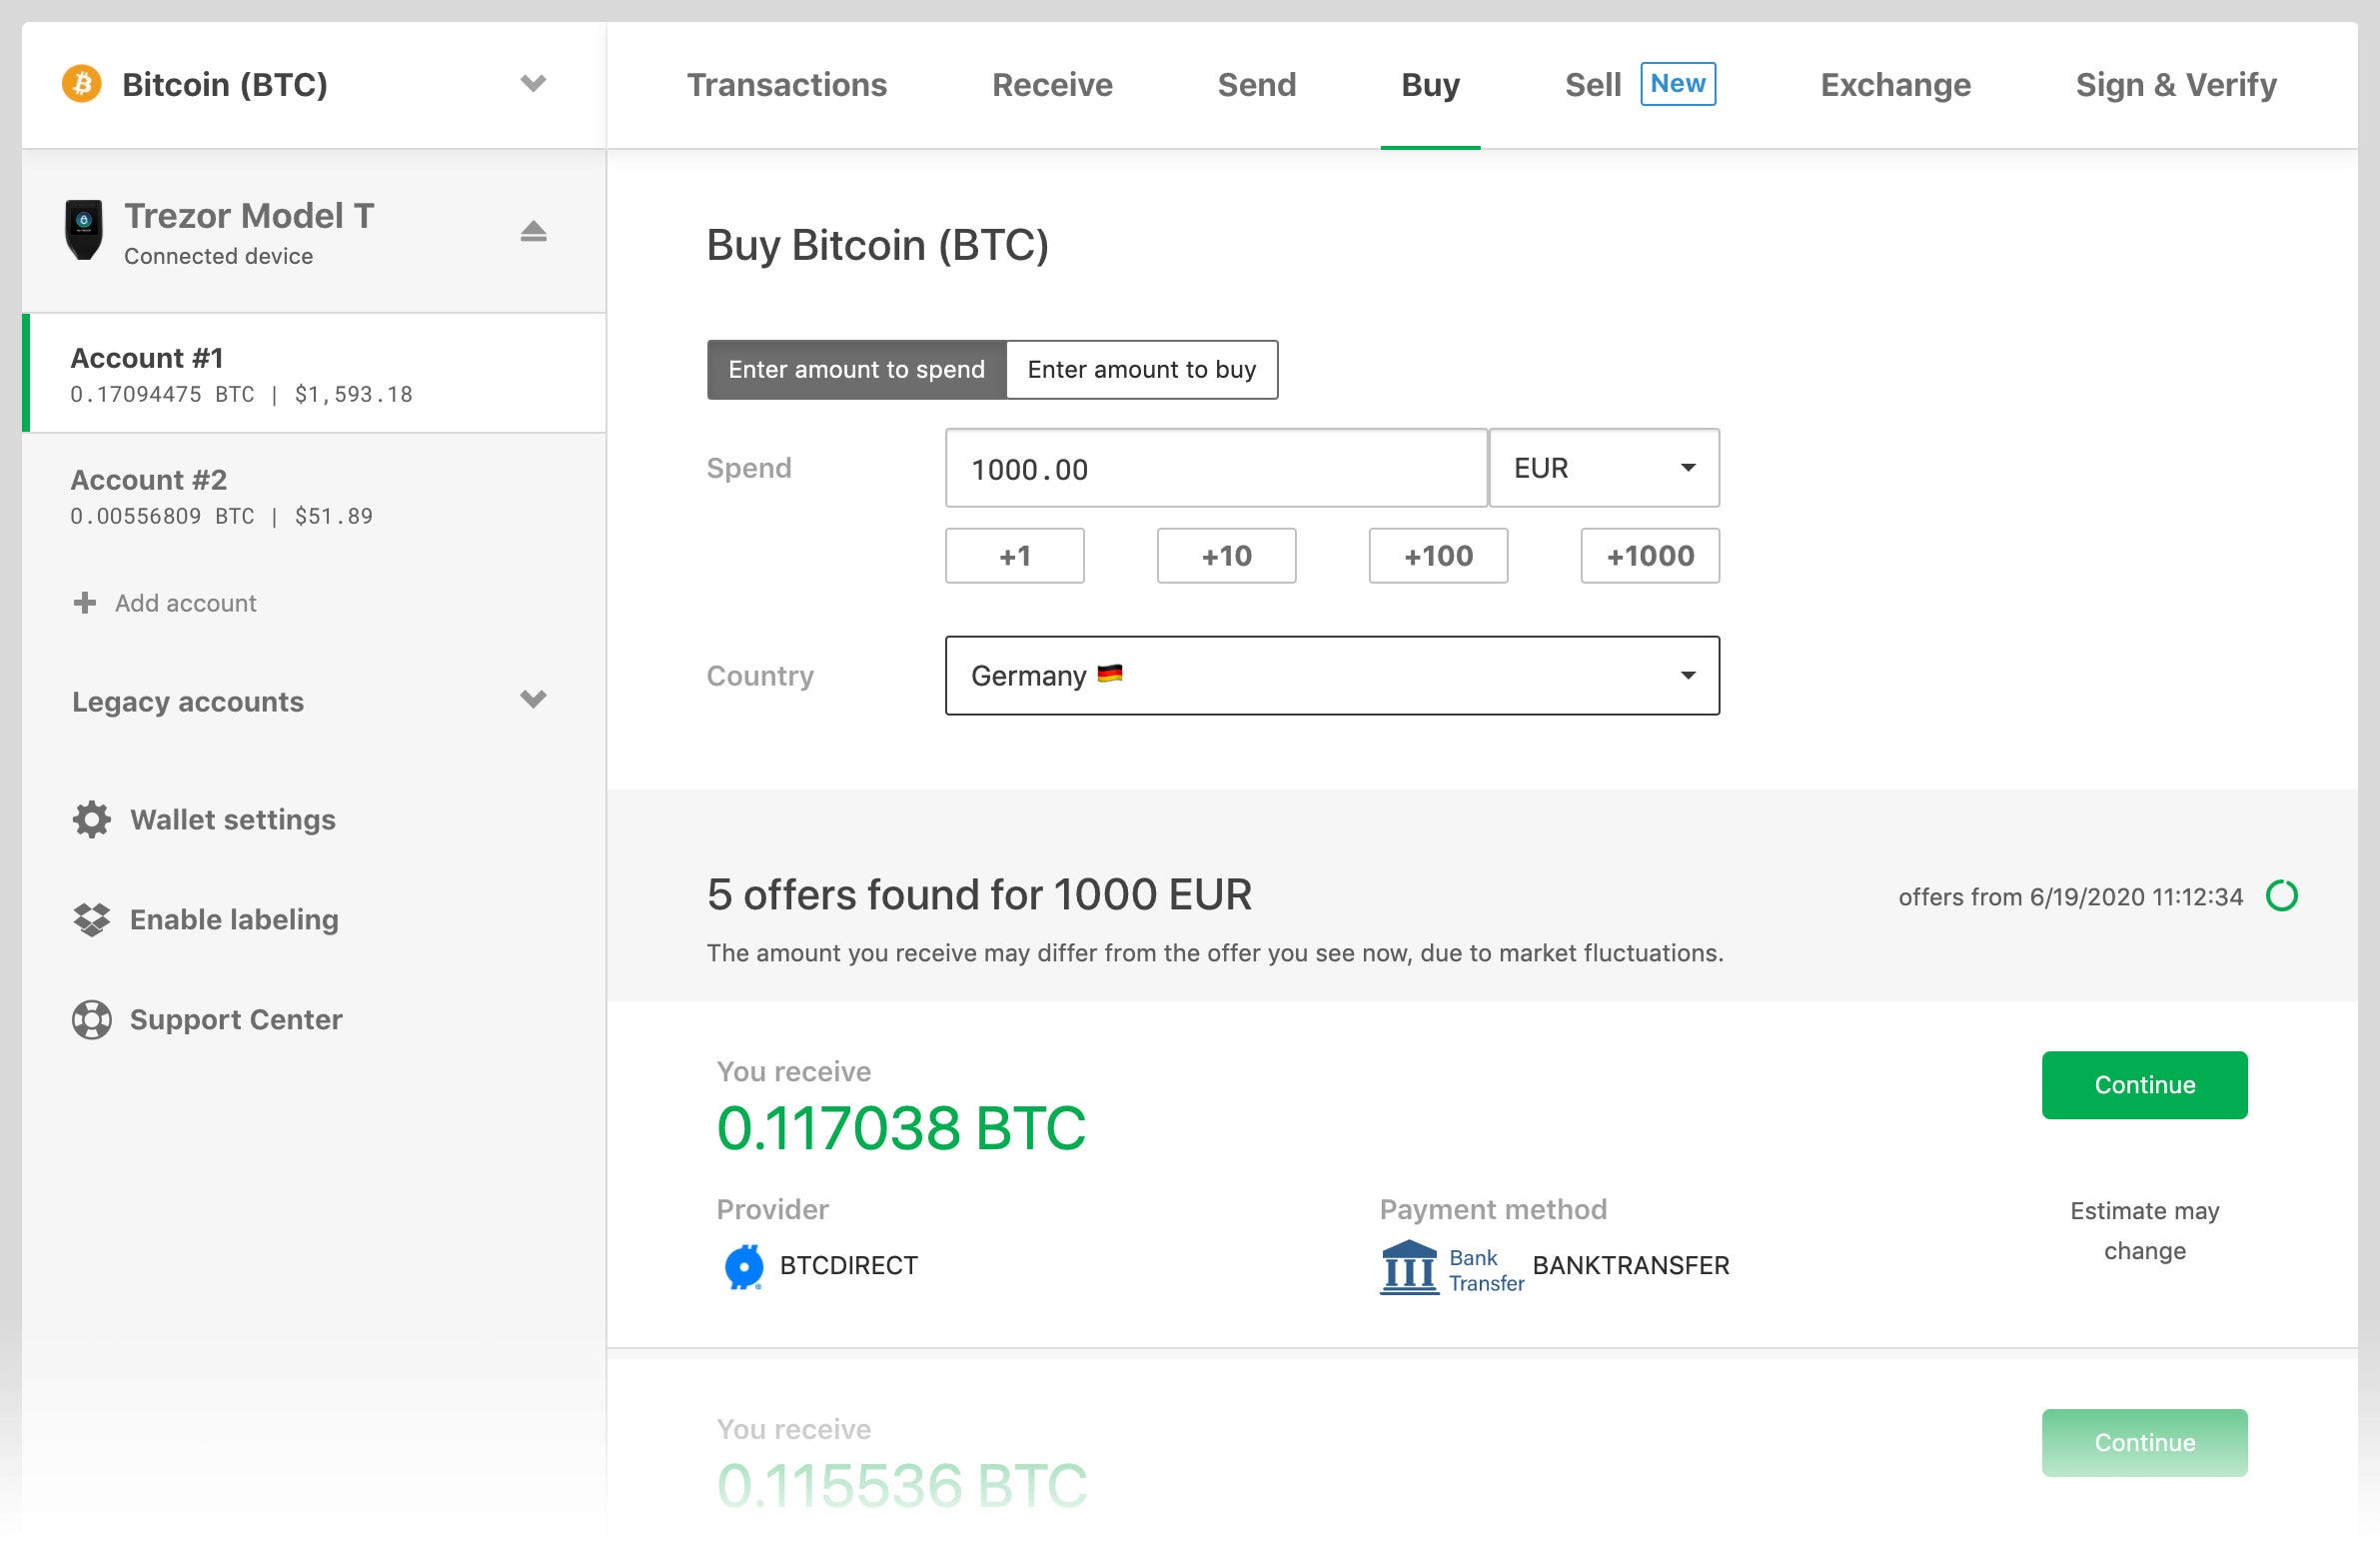Select the Buy tab

tap(1430, 85)
